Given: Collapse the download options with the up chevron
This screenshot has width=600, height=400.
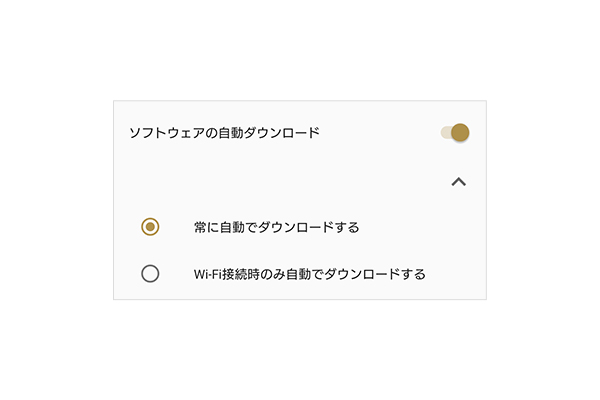Looking at the screenshot, I should (x=459, y=182).
